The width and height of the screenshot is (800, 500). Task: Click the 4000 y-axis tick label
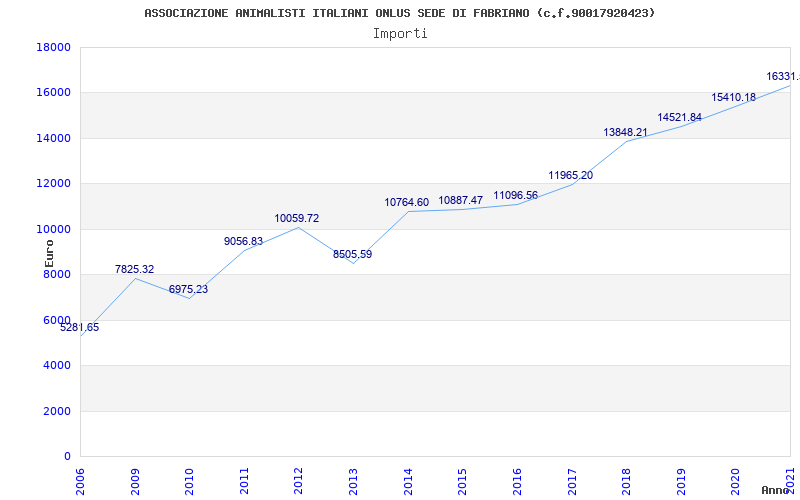point(57,366)
